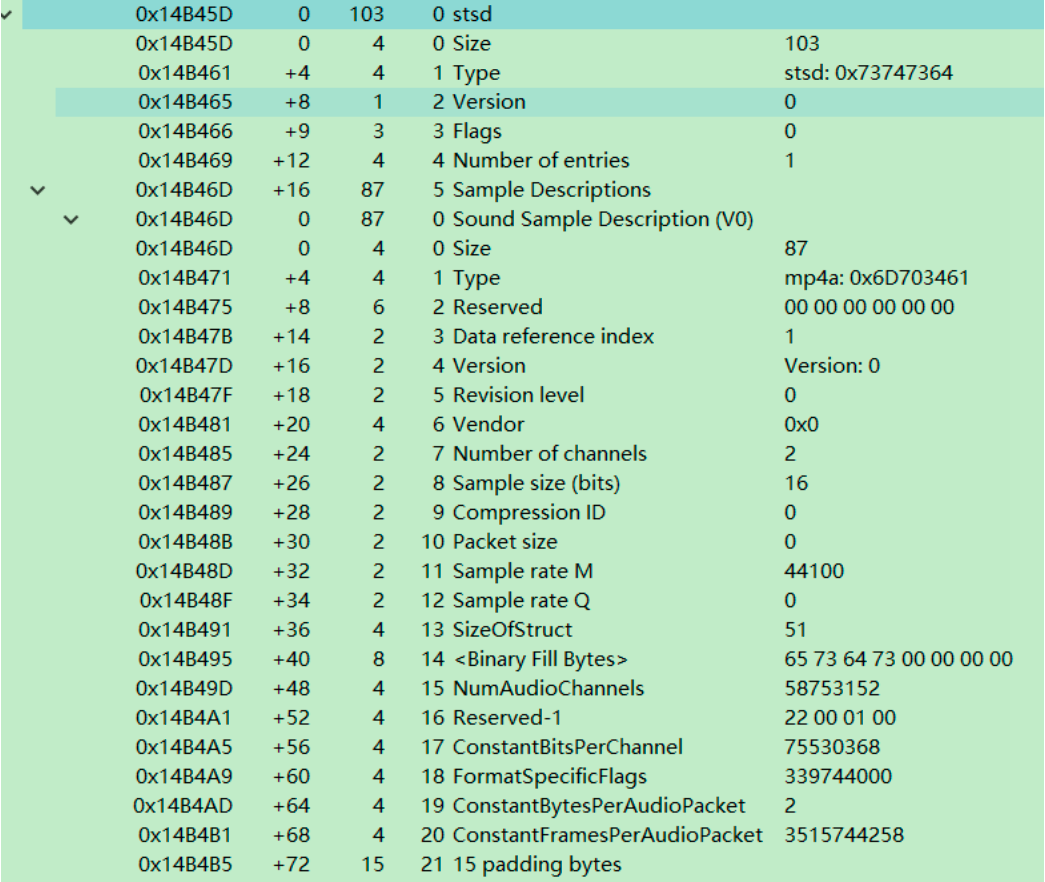Click the value 'stsd: 0x73747364'
1045x882 pixels.
(868, 73)
